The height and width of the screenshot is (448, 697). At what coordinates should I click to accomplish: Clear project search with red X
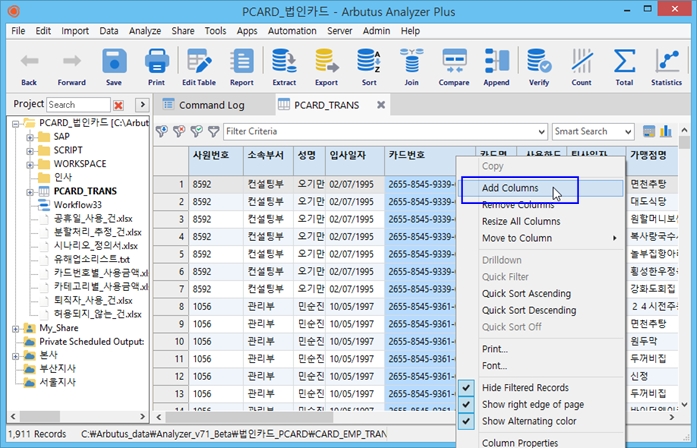(x=118, y=105)
